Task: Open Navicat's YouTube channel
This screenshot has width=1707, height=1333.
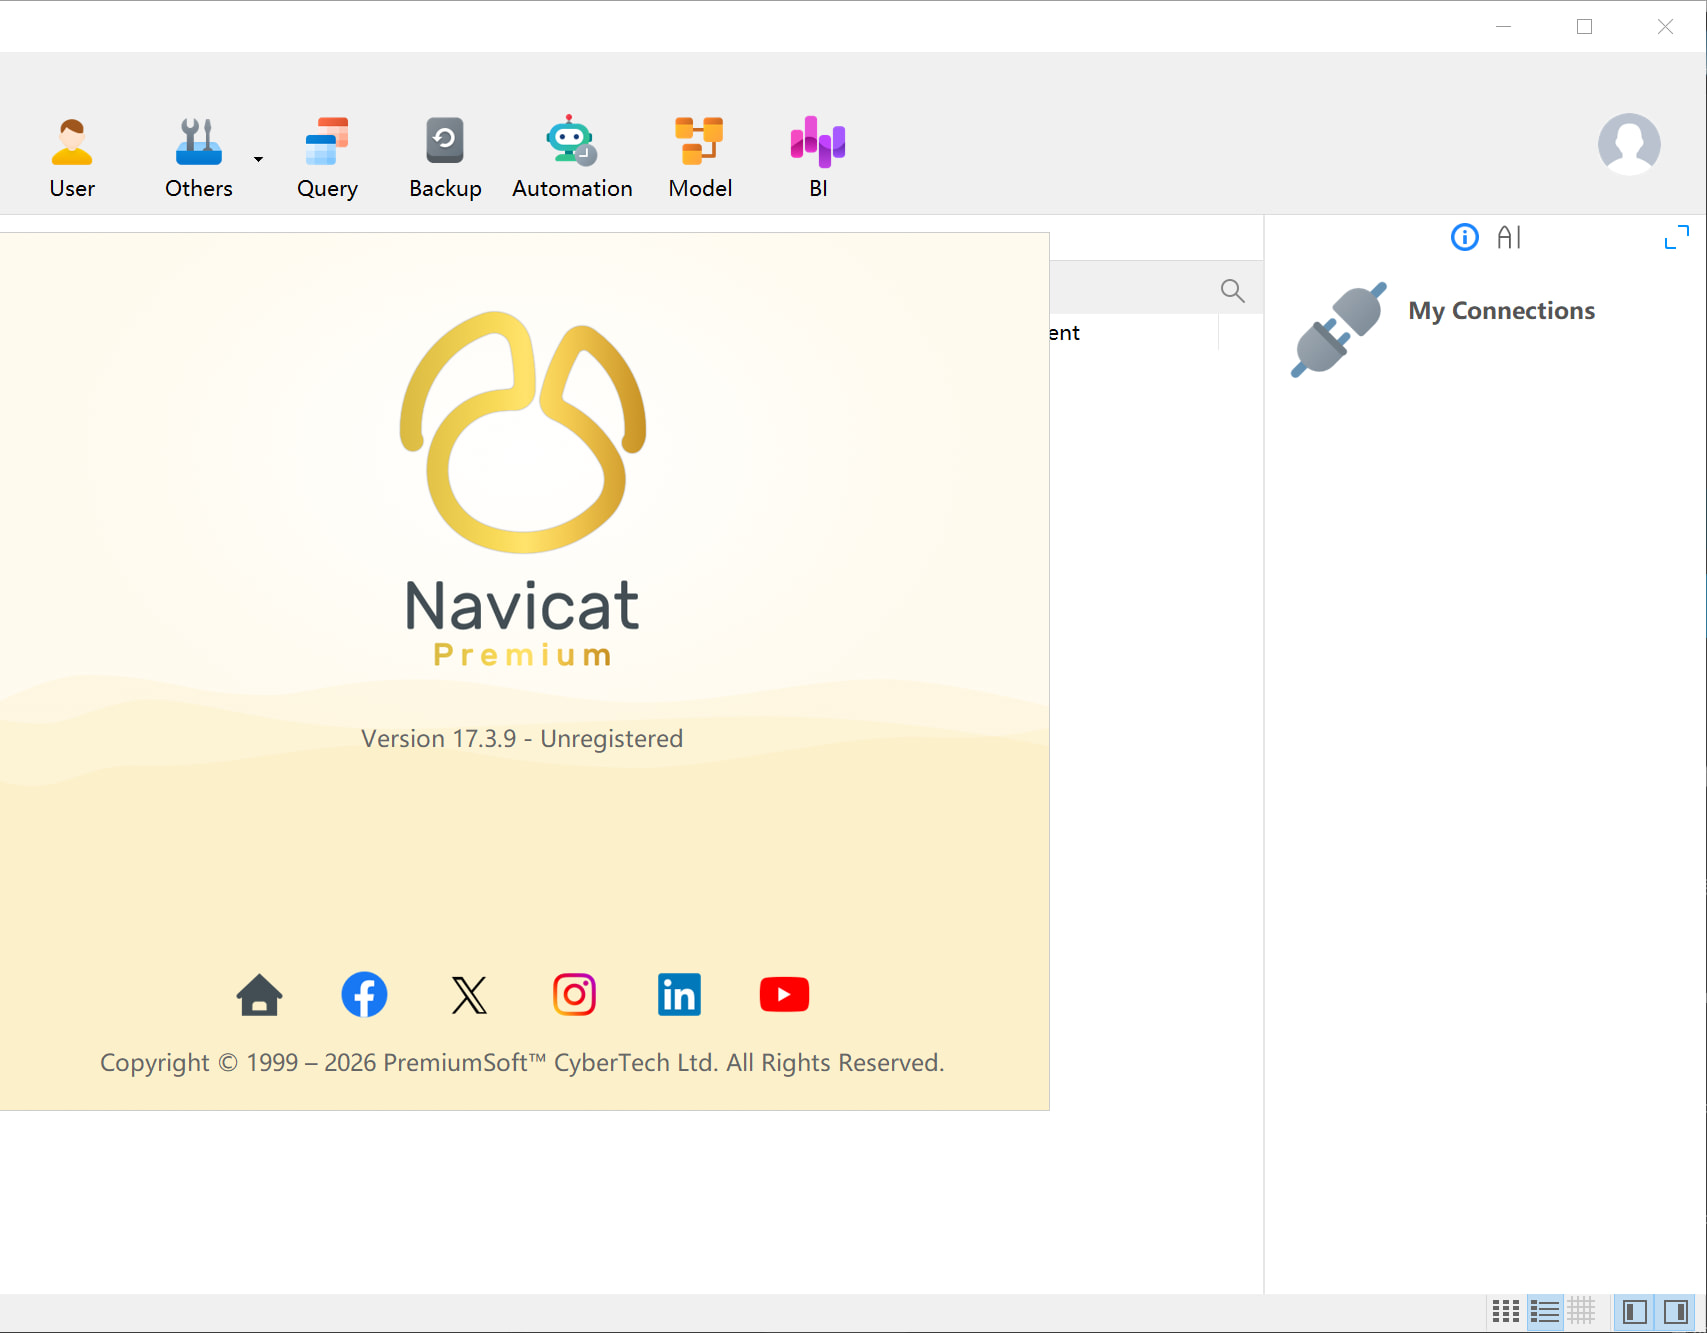Action: [x=784, y=995]
